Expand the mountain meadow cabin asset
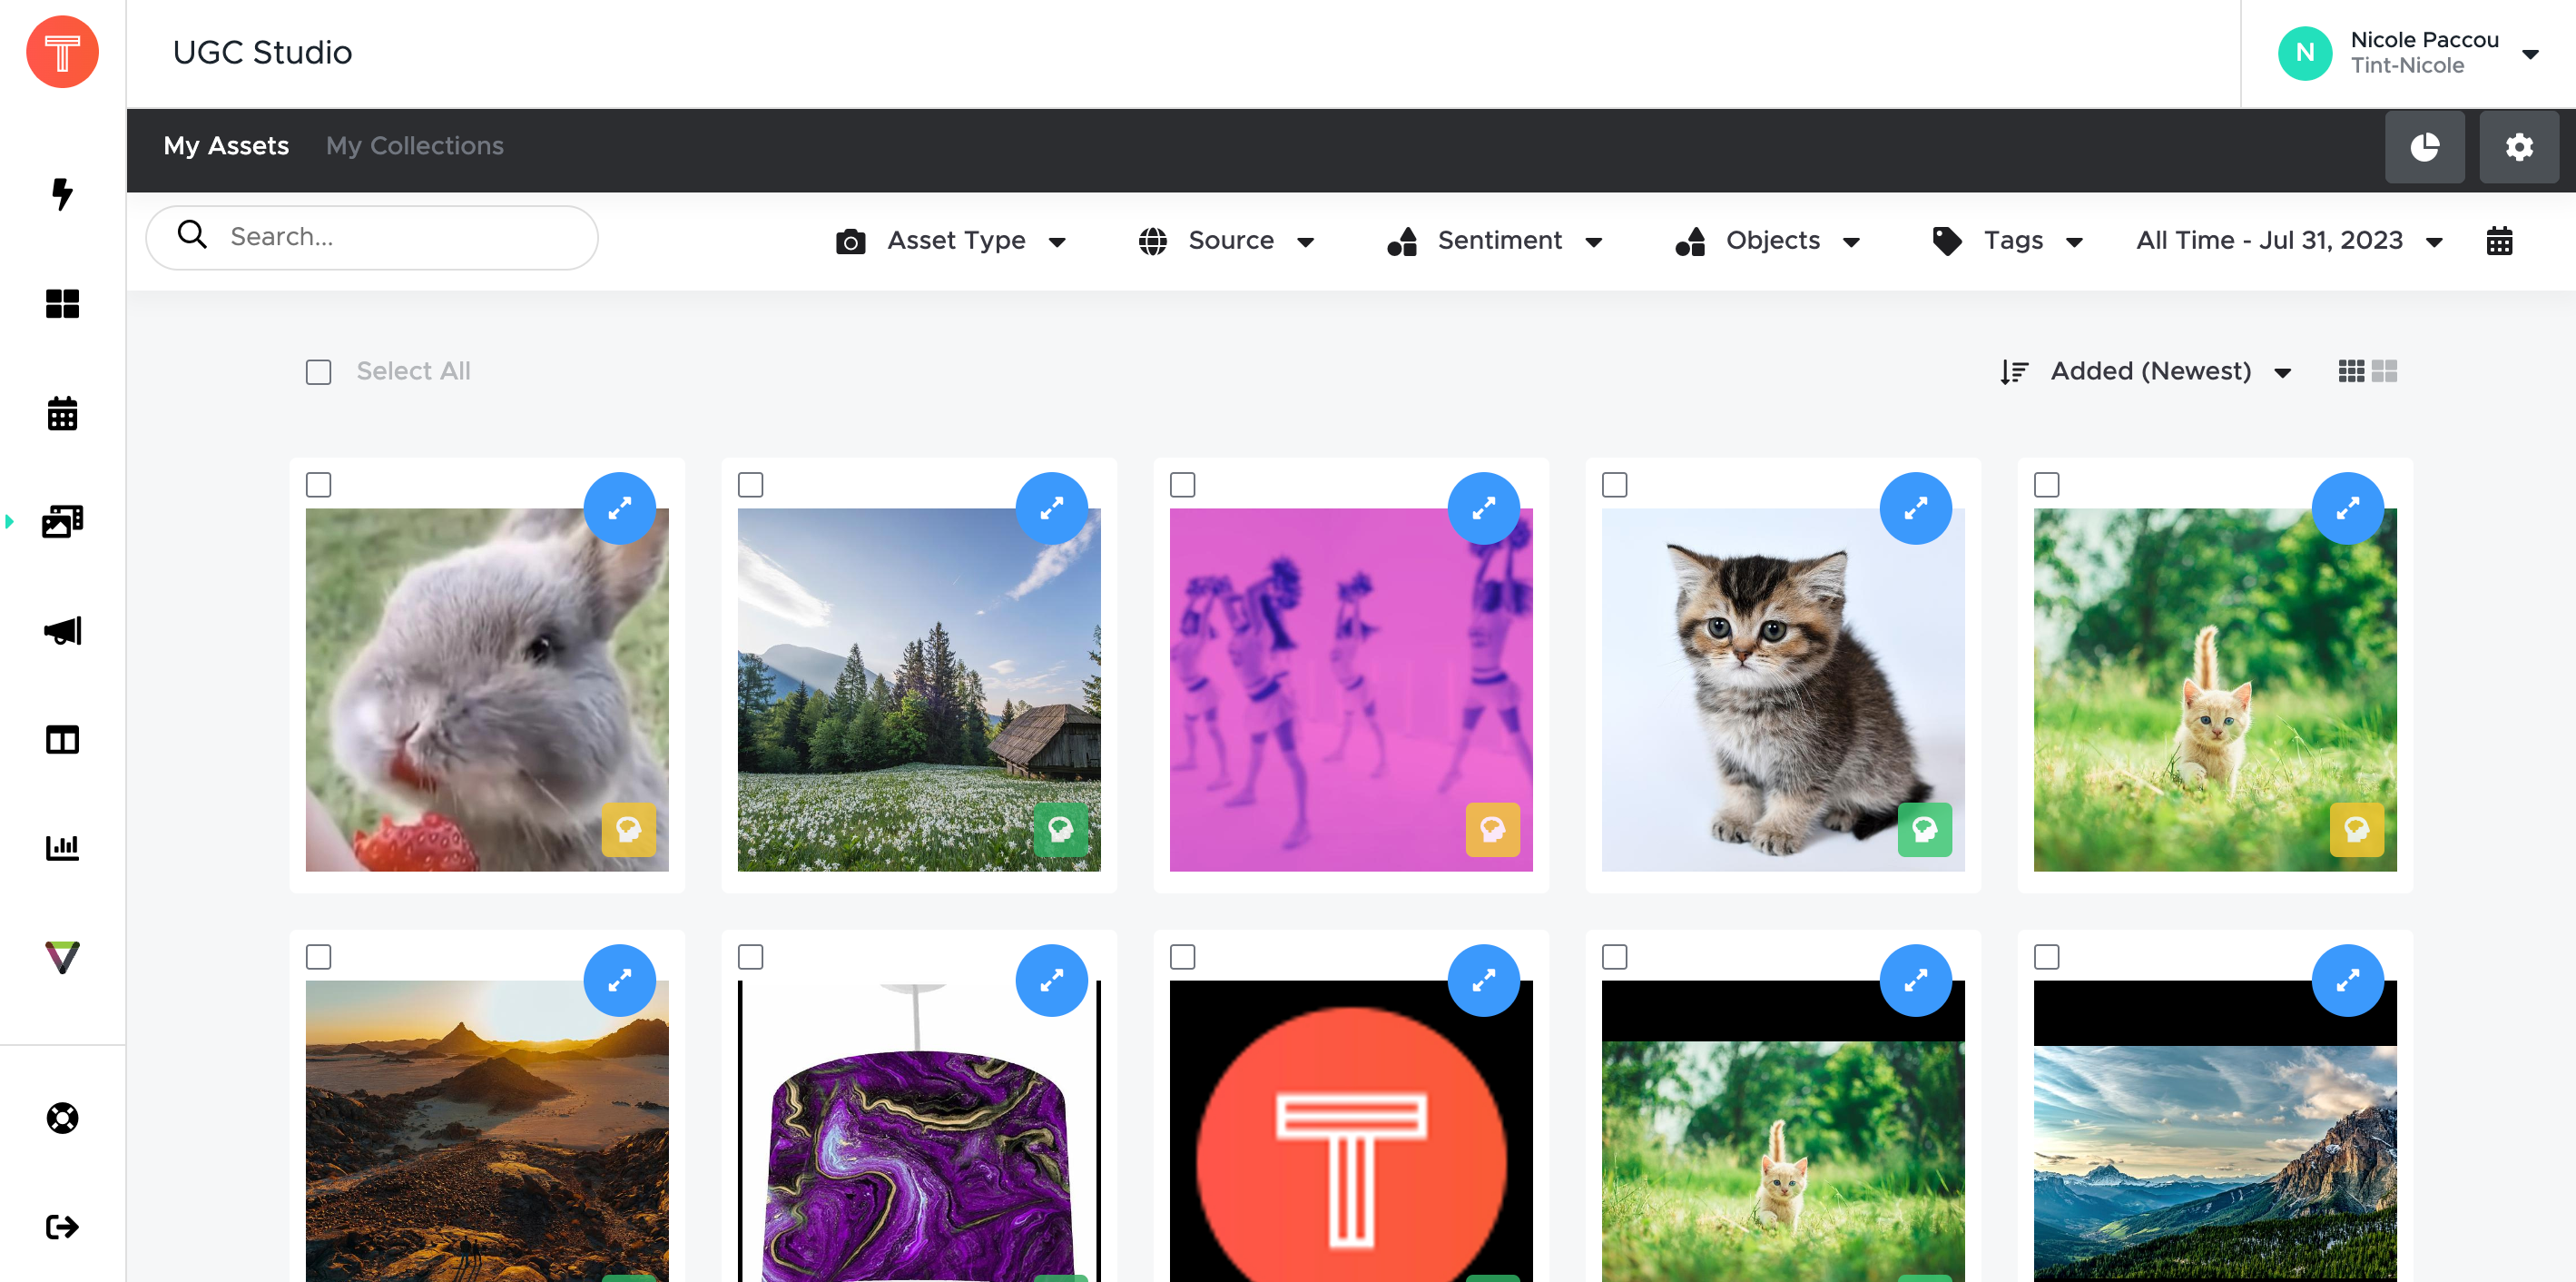This screenshot has width=2576, height=1282. tap(1052, 508)
